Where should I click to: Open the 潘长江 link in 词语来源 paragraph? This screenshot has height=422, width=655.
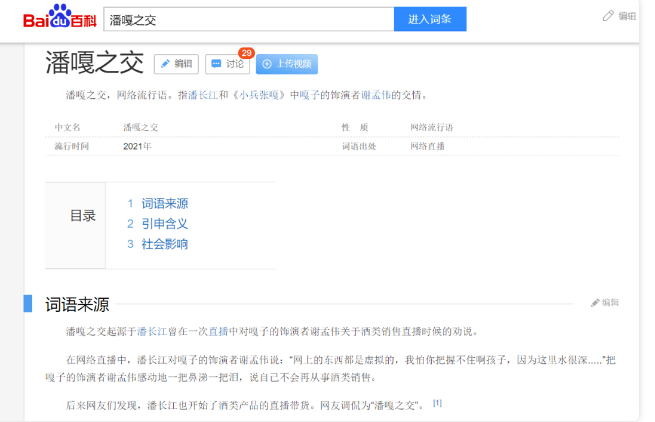tap(152, 332)
